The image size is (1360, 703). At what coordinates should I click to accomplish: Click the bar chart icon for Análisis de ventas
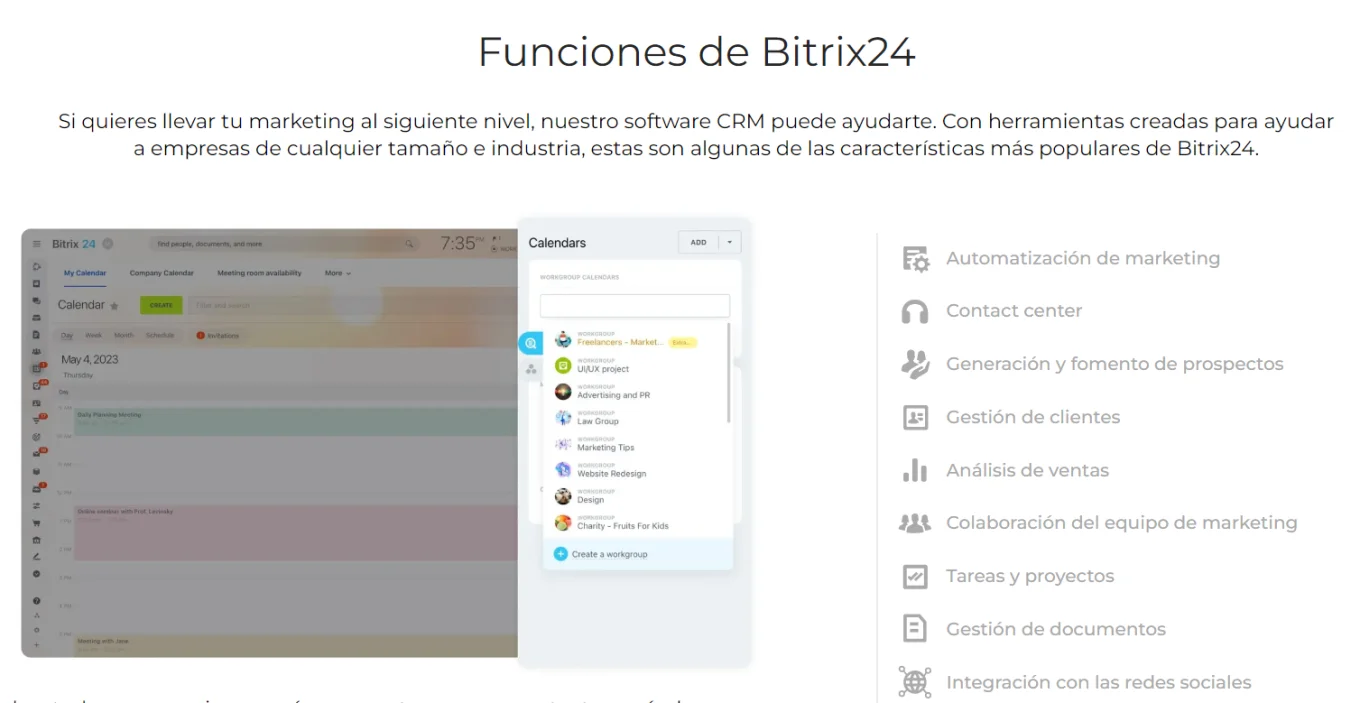pyautogui.click(x=915, y=470)
